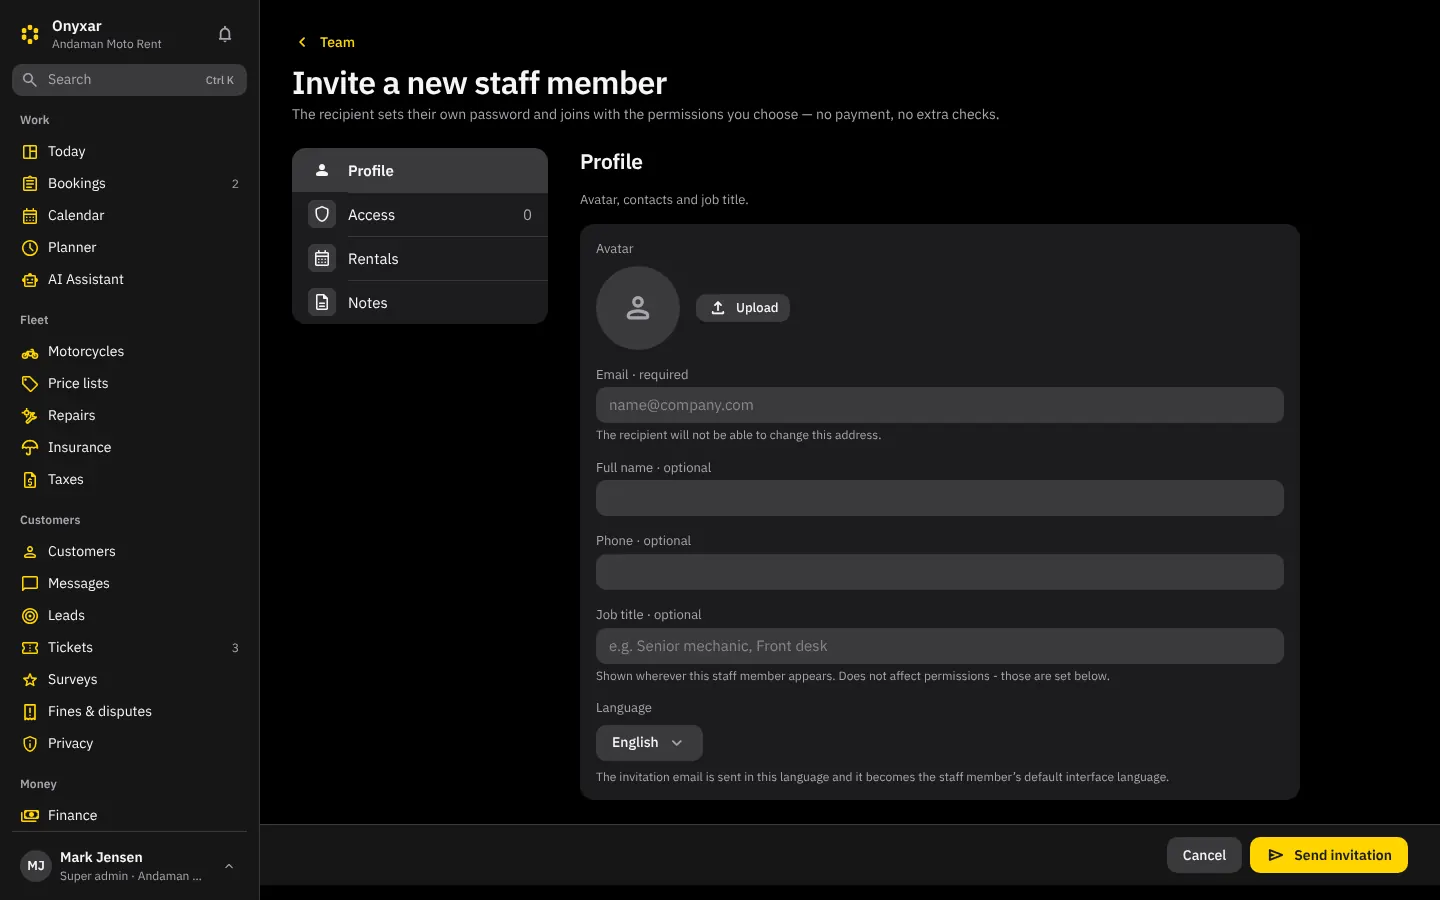Click the Fines & disputes icon
The height and width of the screenshot is (900, 1440).
coord(30,712)
